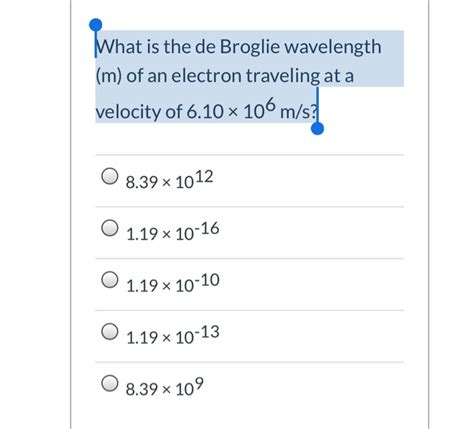Select the 8.39 × 10^12 radio button
This screenshot has height=429, width=474.
click(110, 176)
